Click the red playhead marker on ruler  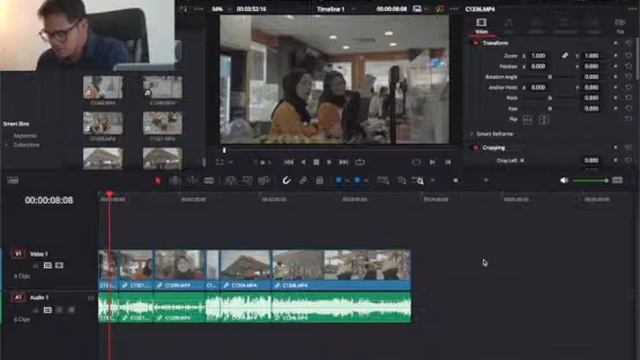pyautogui.click(x=109, y=194)
